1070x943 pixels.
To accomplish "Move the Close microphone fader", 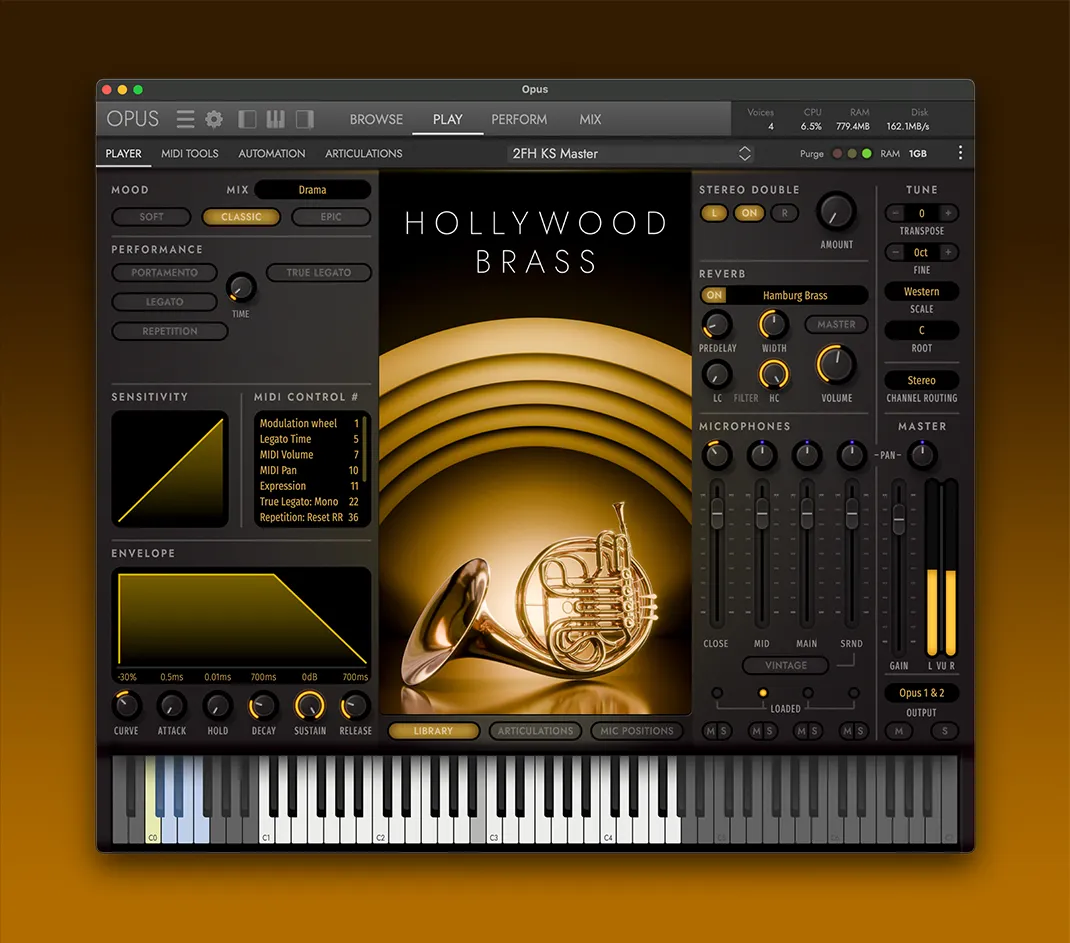I will click(717, 513).
